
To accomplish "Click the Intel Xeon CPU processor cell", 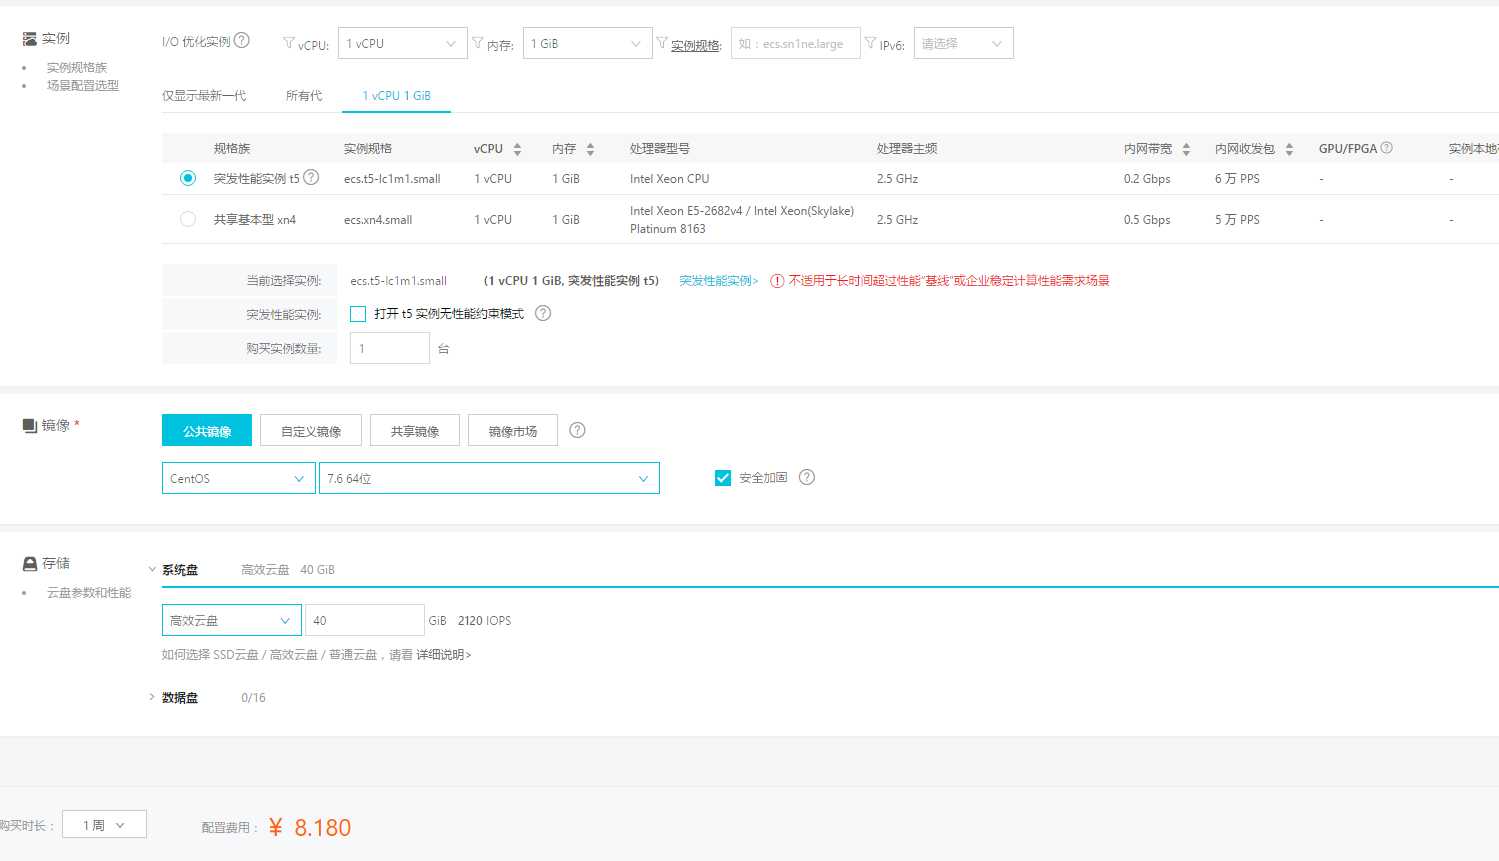I will tap(670, 179).
